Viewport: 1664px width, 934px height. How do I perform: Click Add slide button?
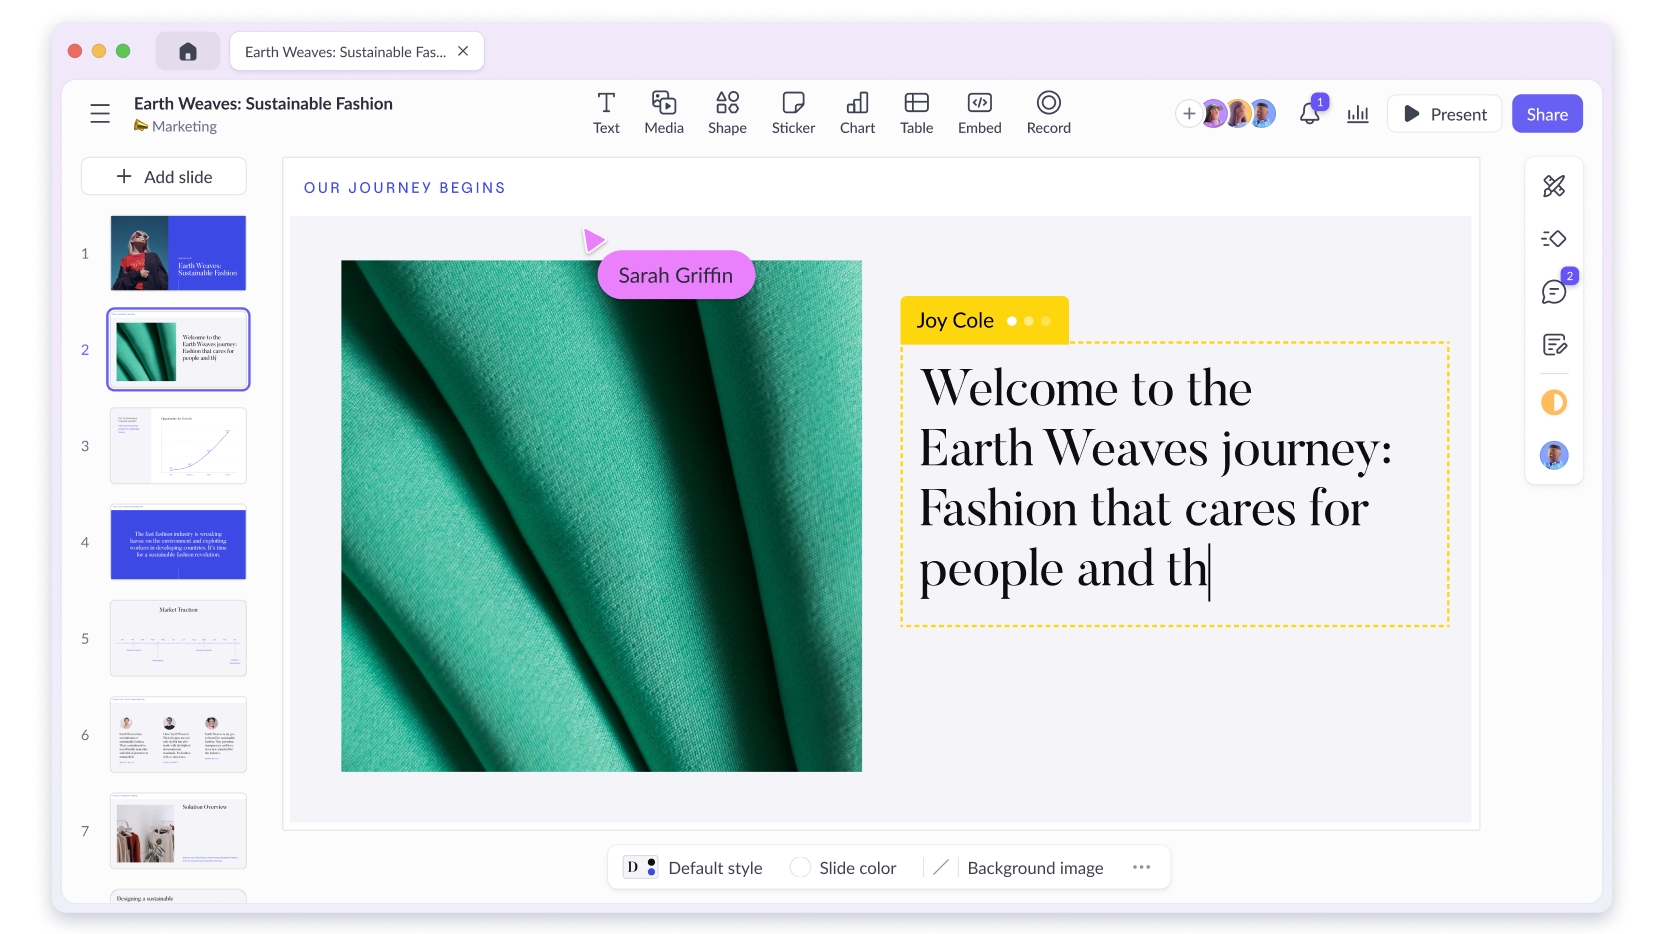point(164,177)
